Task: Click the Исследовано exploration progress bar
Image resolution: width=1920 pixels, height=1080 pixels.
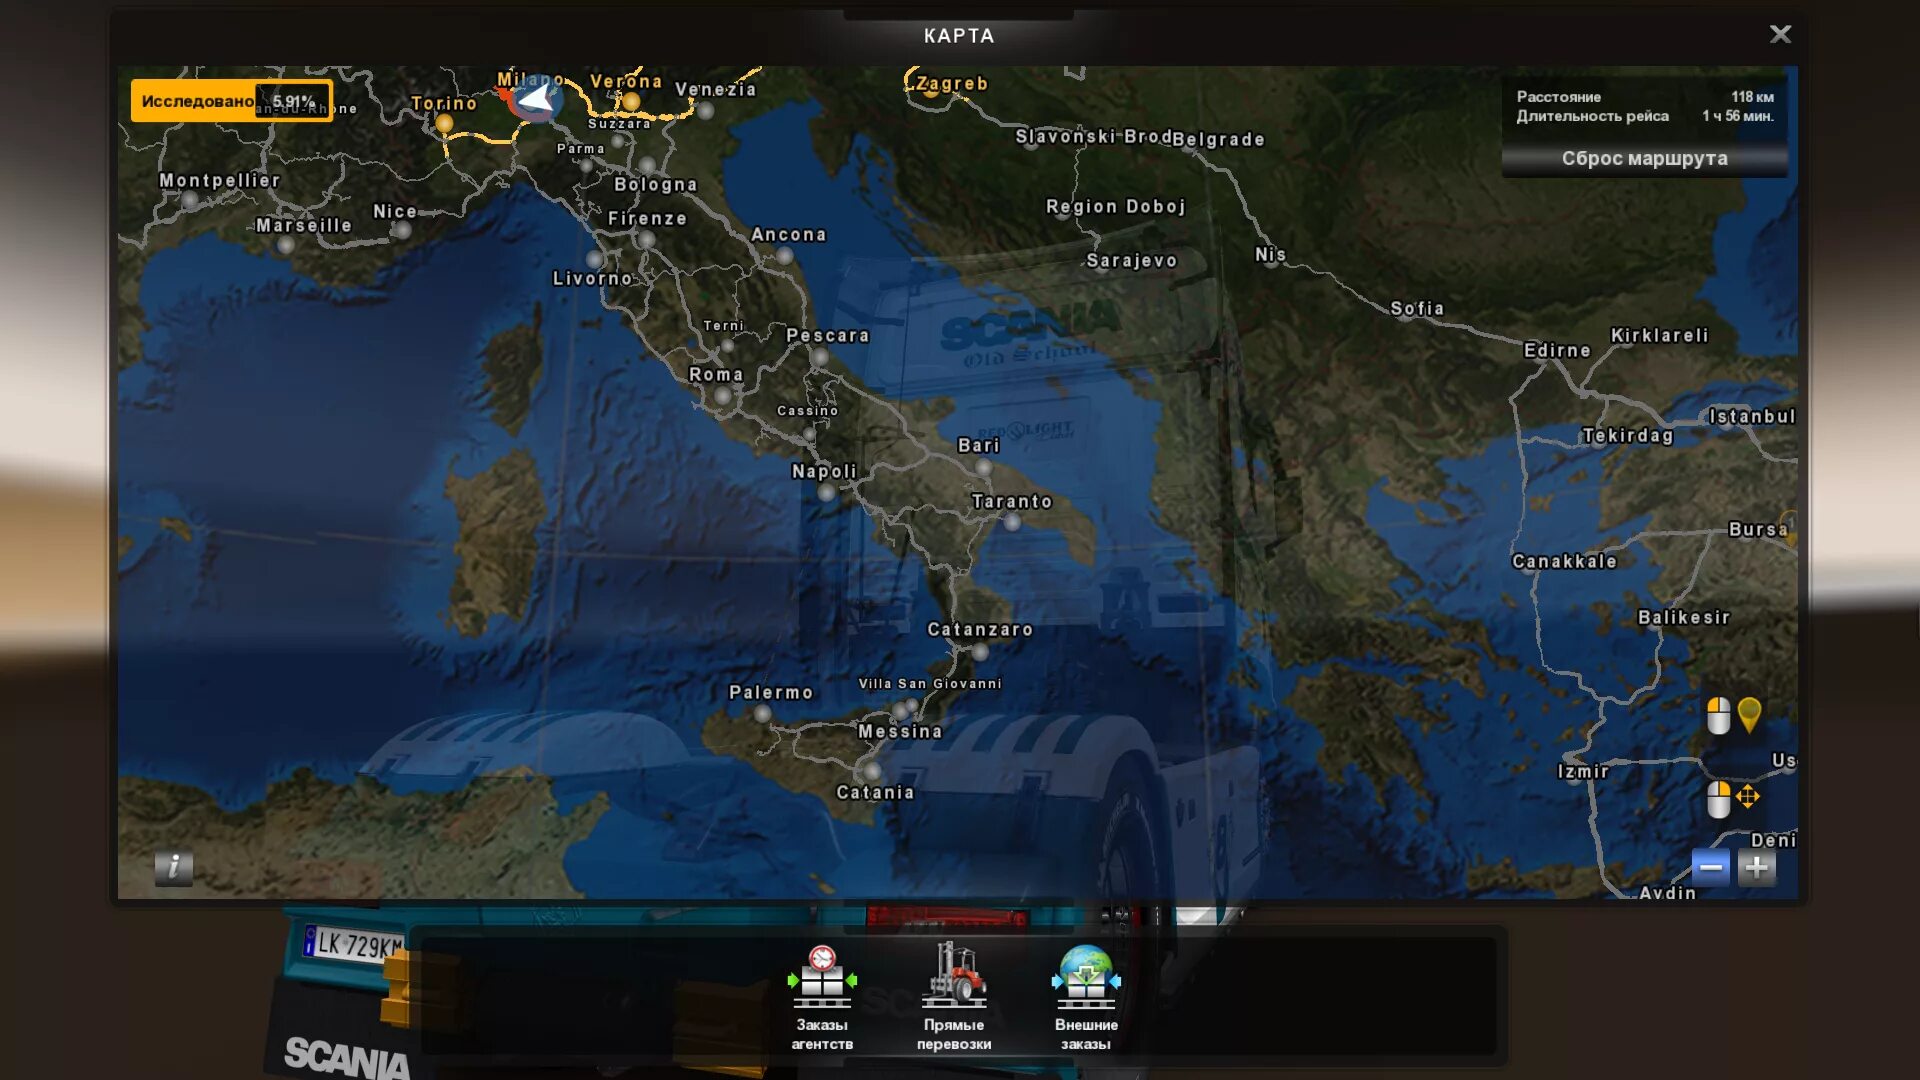Action: [x=231, y=101]
